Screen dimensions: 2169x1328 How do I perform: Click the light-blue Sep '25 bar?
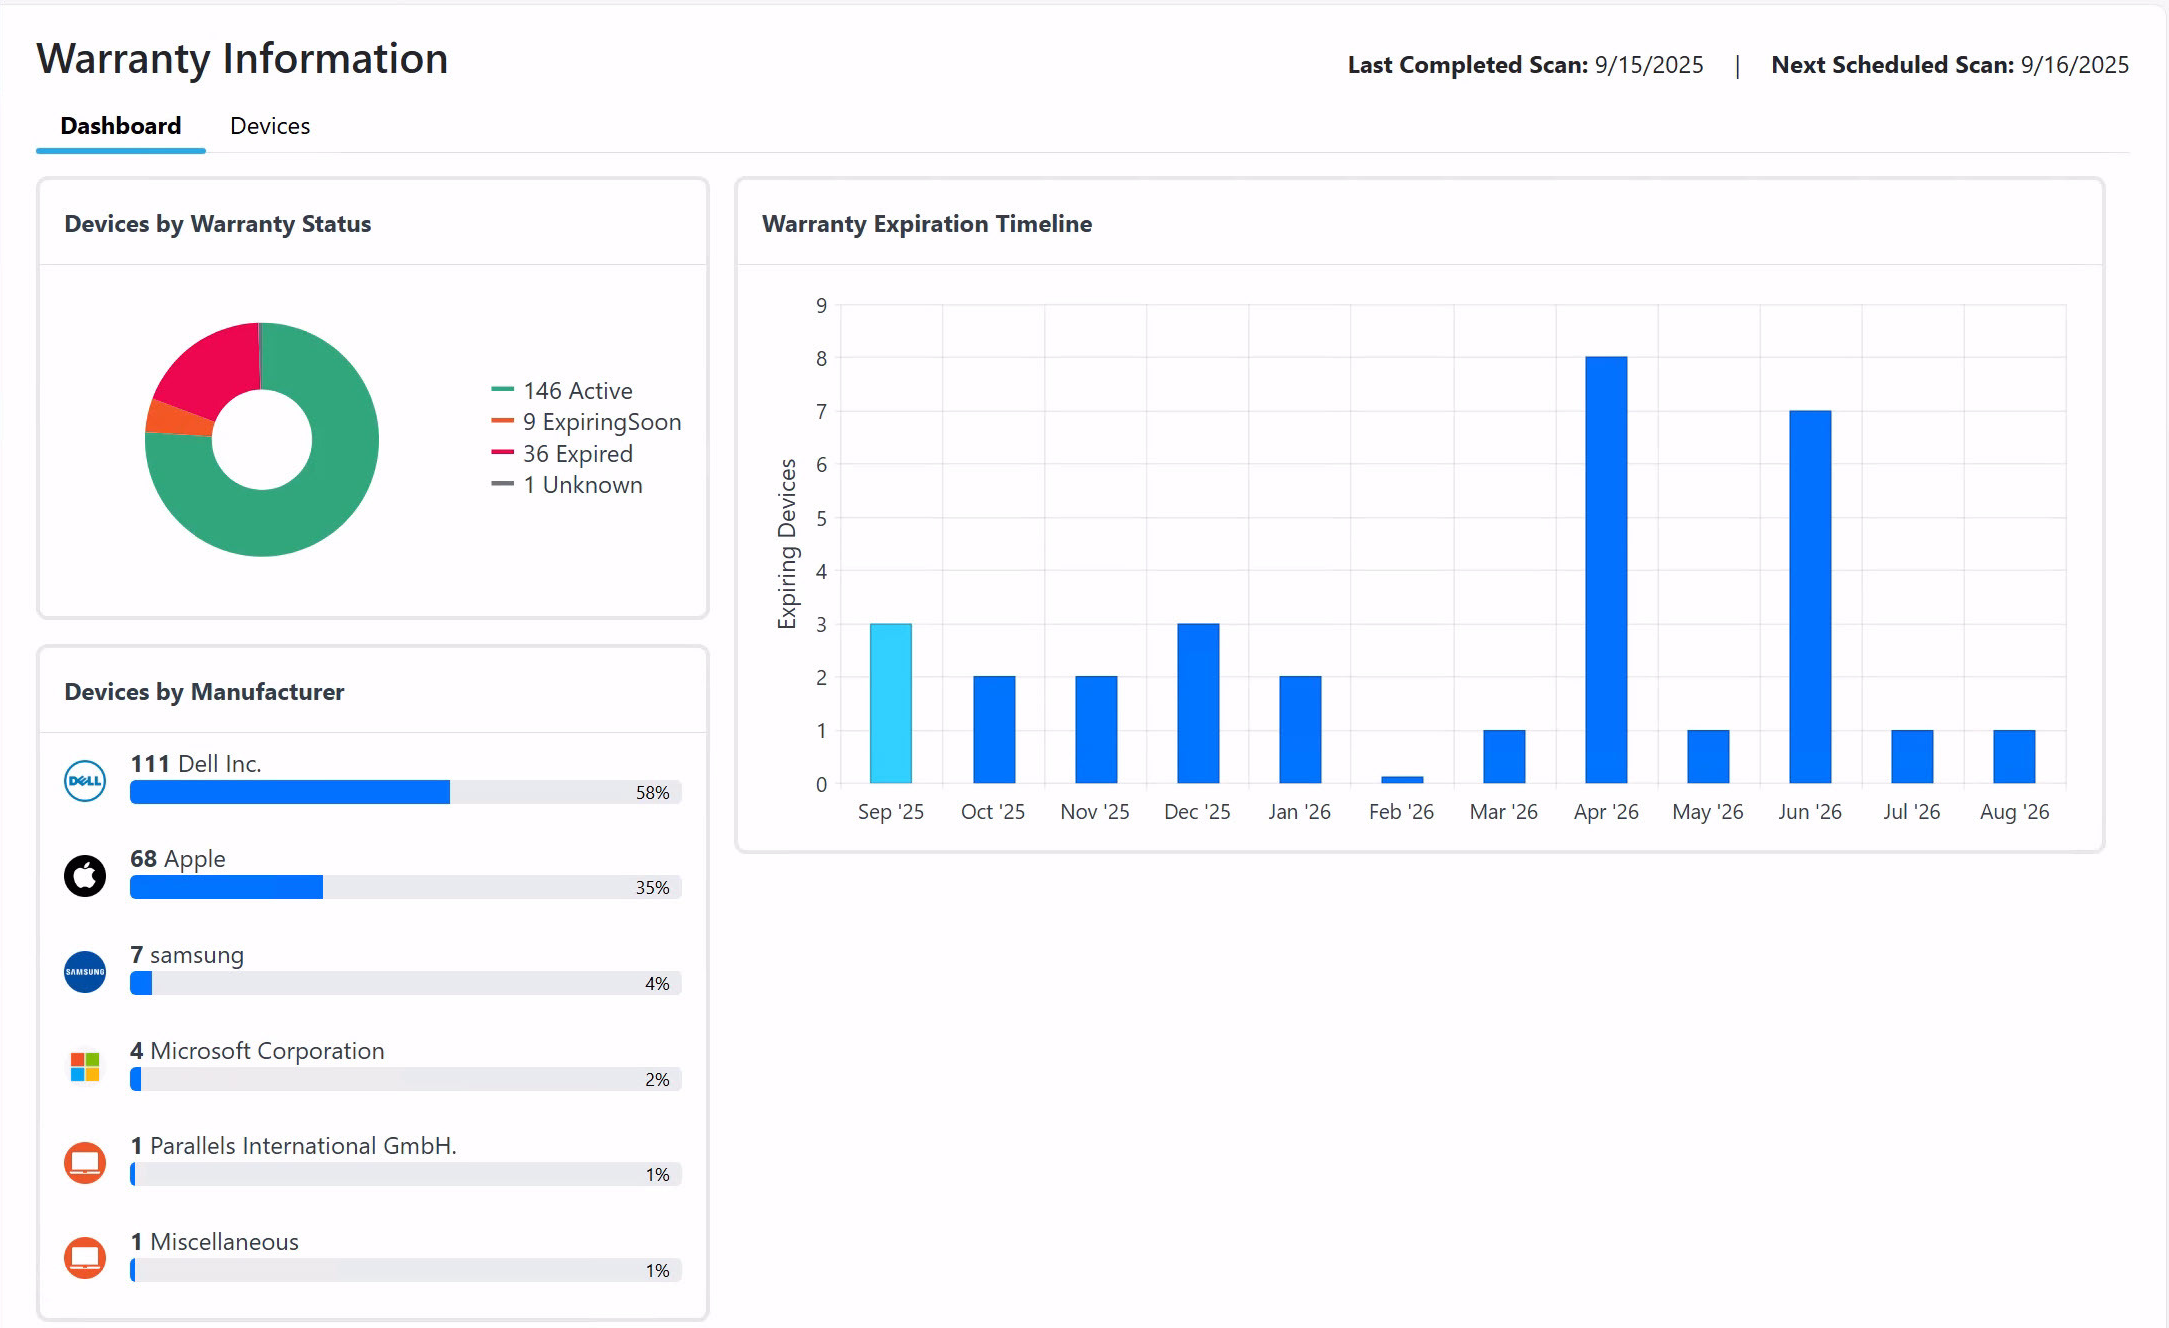(x=890, y=703)
